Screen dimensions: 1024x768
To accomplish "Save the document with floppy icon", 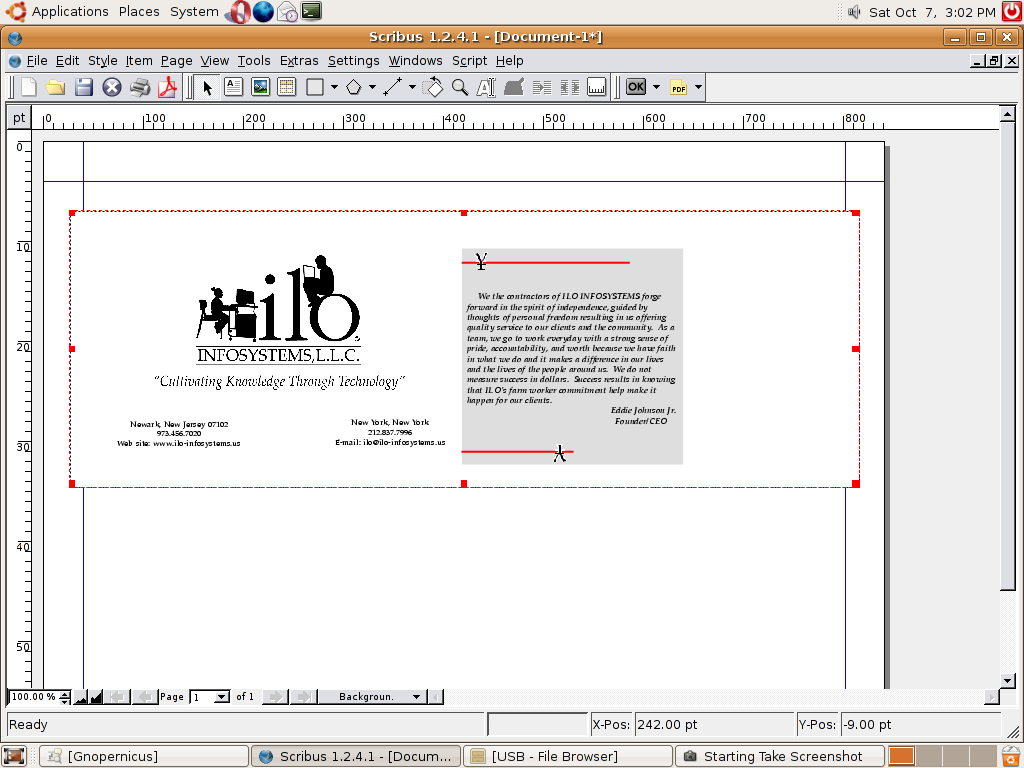I will [x=84, y=87].
